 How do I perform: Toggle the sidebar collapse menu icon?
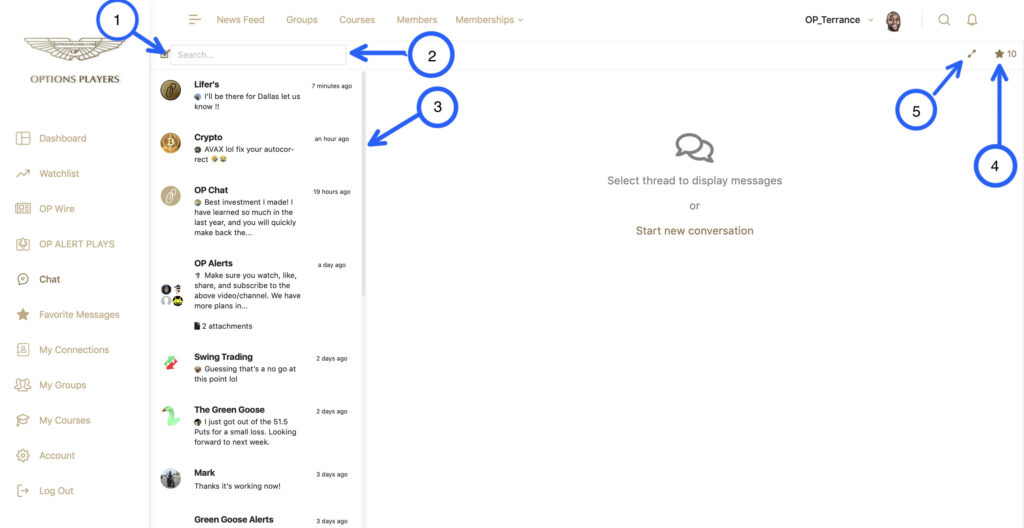pos(195,20)
